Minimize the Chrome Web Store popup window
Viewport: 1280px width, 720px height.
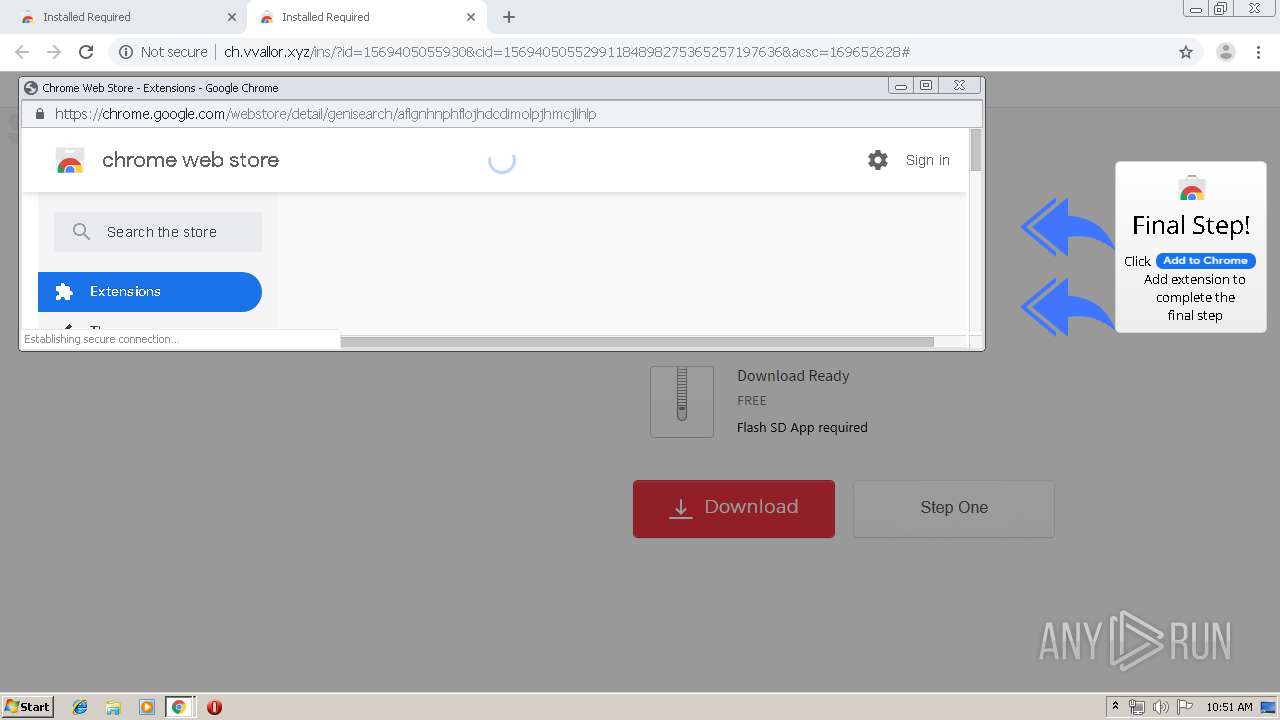tap(901, 86)
